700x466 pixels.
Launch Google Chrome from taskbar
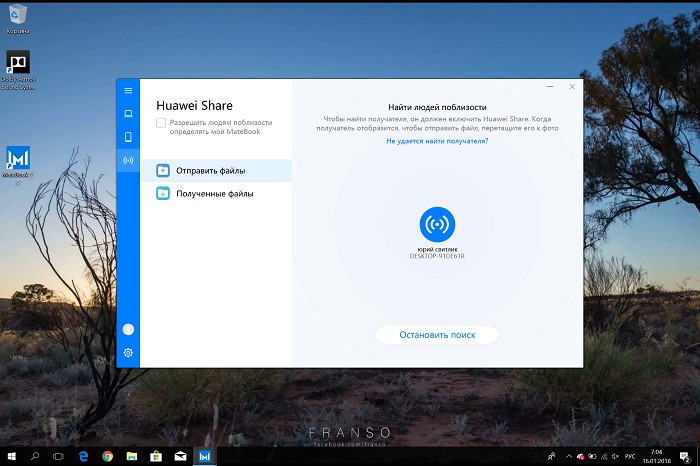tap(107, 456)
